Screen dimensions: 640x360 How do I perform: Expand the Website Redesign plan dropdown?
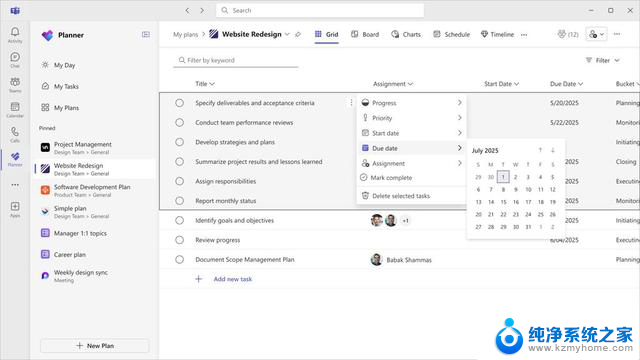point(287,35)
